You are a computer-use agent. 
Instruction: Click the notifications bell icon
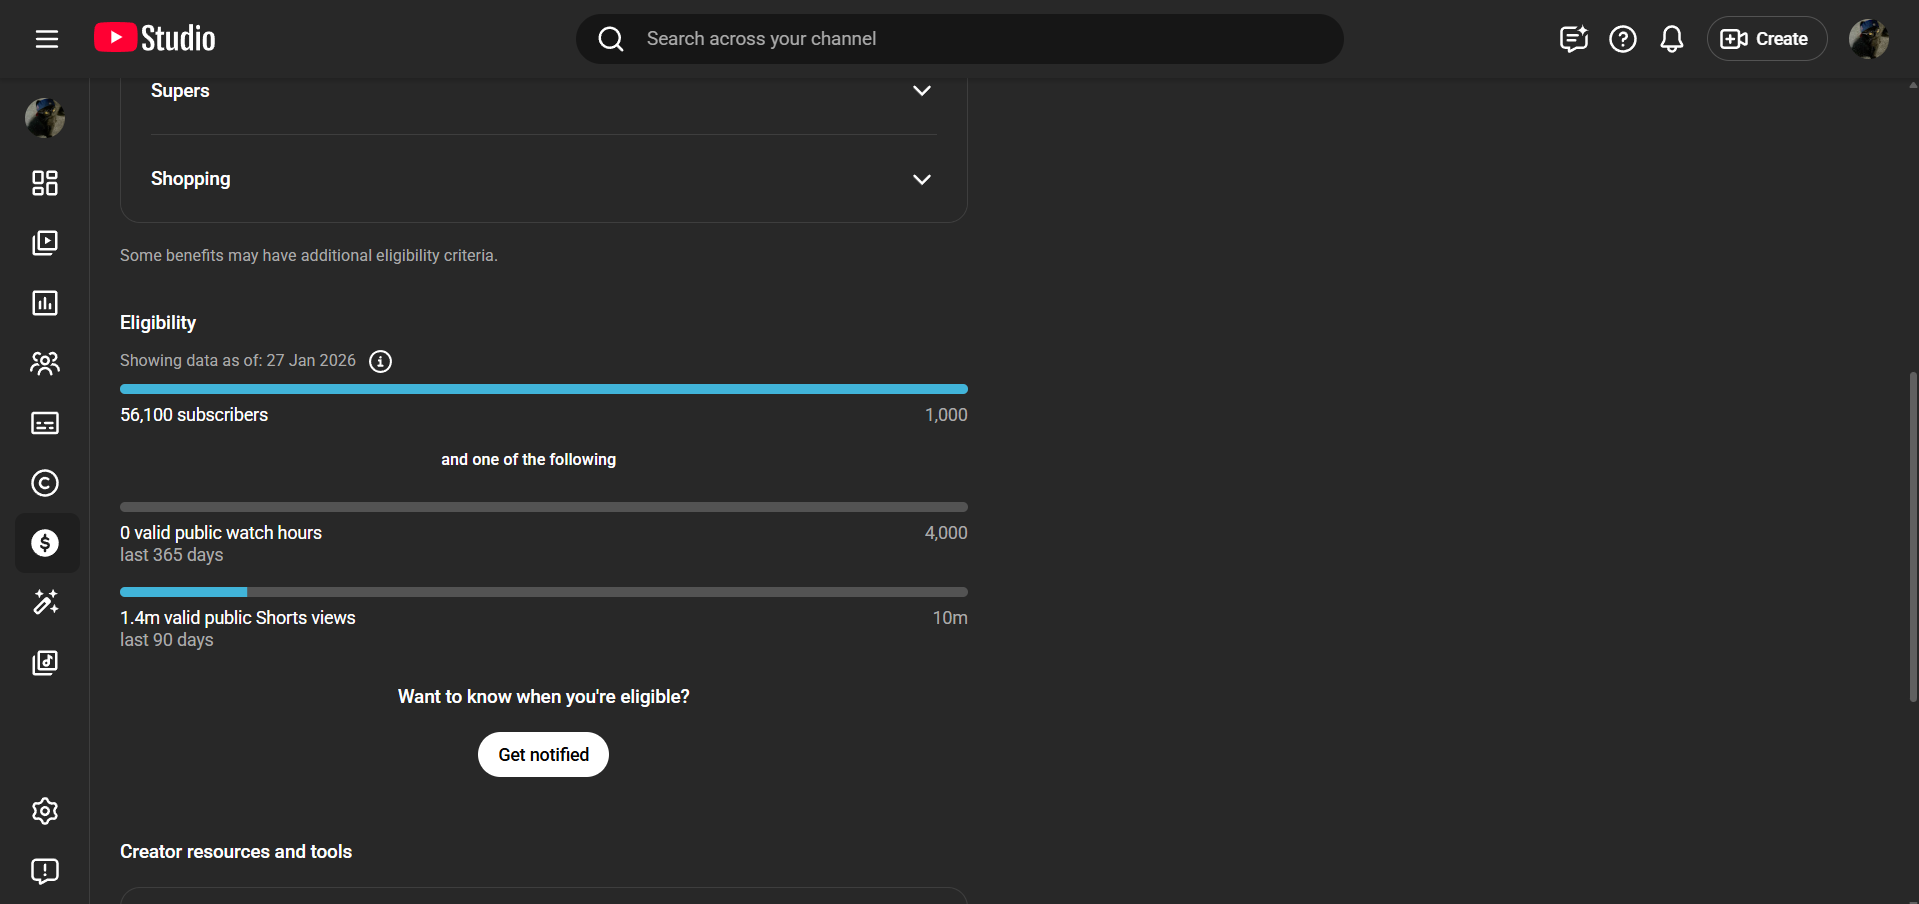click(1671, 39)
